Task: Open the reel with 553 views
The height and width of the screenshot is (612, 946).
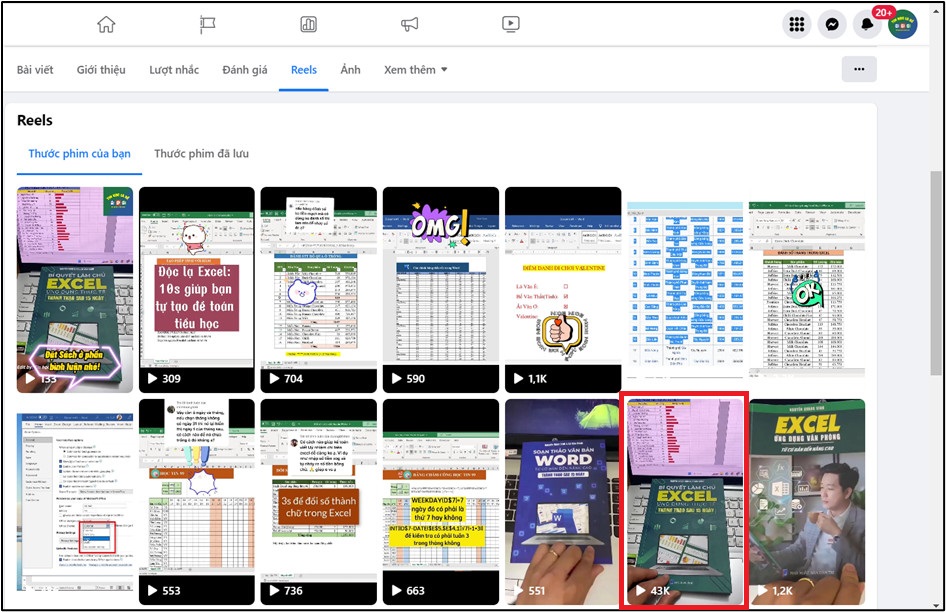Action: (x=197, y=502)
